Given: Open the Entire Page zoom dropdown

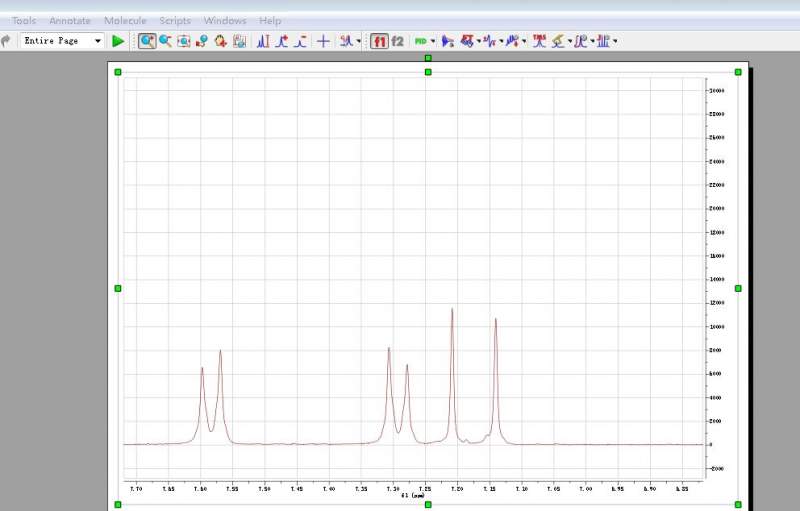Looking at the screenshot, I should click(x=62, y=41).
